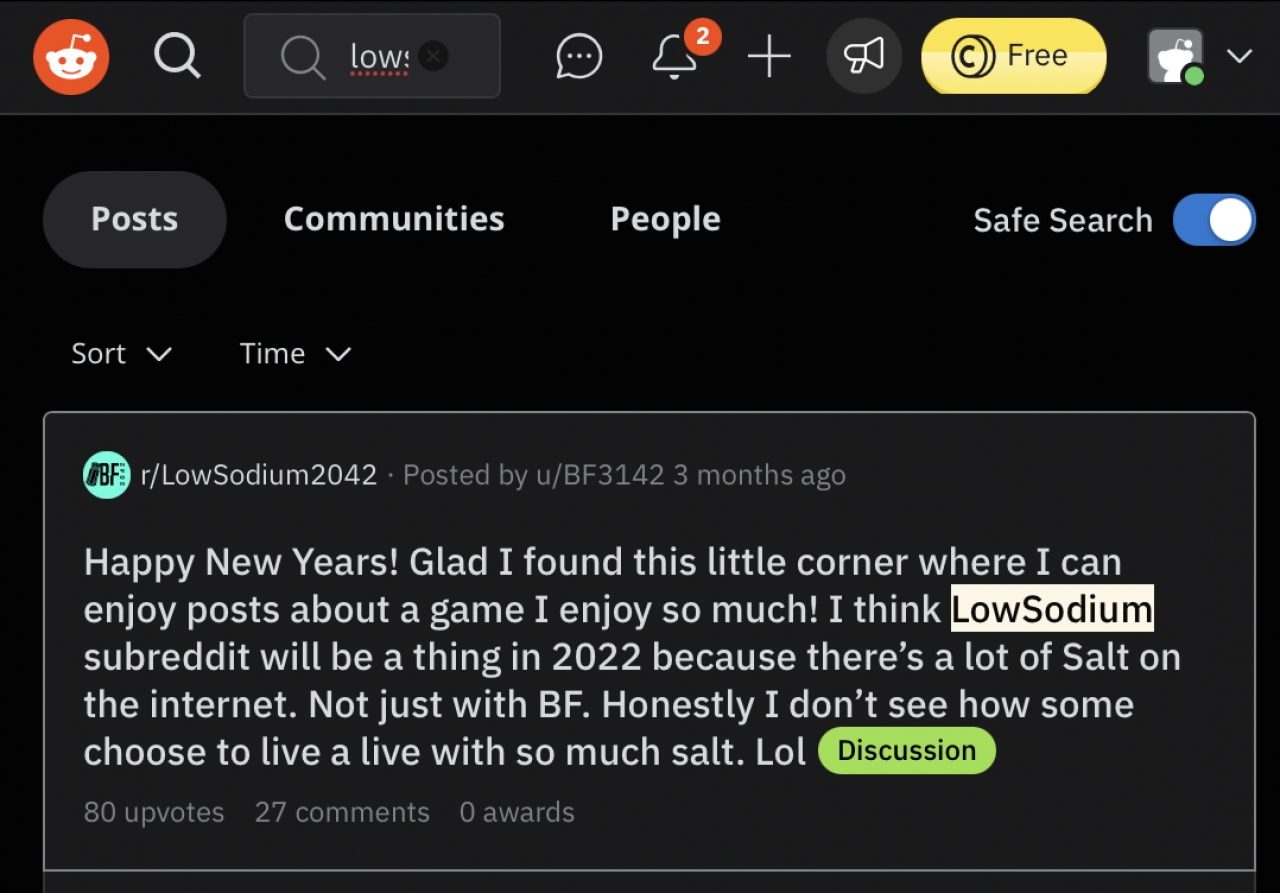Viewport: 1280px width, 893px height.
Task: Open the notifications bell
Action: point(675,57)
